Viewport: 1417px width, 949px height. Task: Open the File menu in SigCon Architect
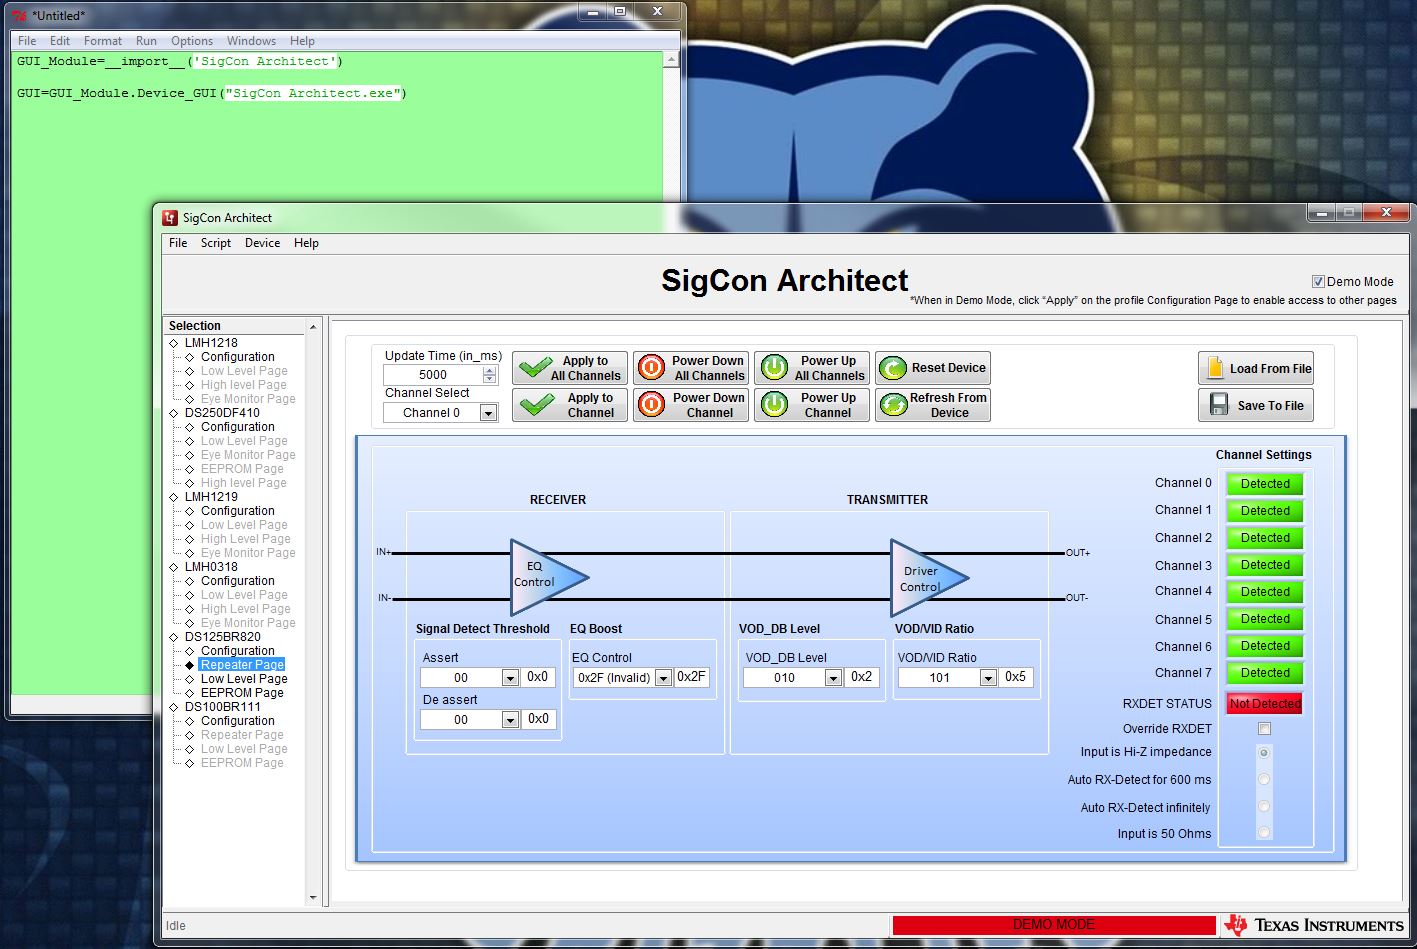178,243
